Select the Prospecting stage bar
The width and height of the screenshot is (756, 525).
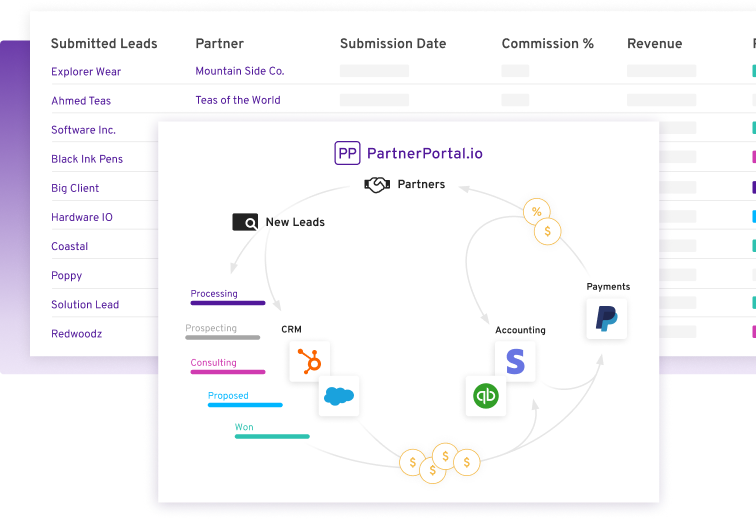click(223, 337)
